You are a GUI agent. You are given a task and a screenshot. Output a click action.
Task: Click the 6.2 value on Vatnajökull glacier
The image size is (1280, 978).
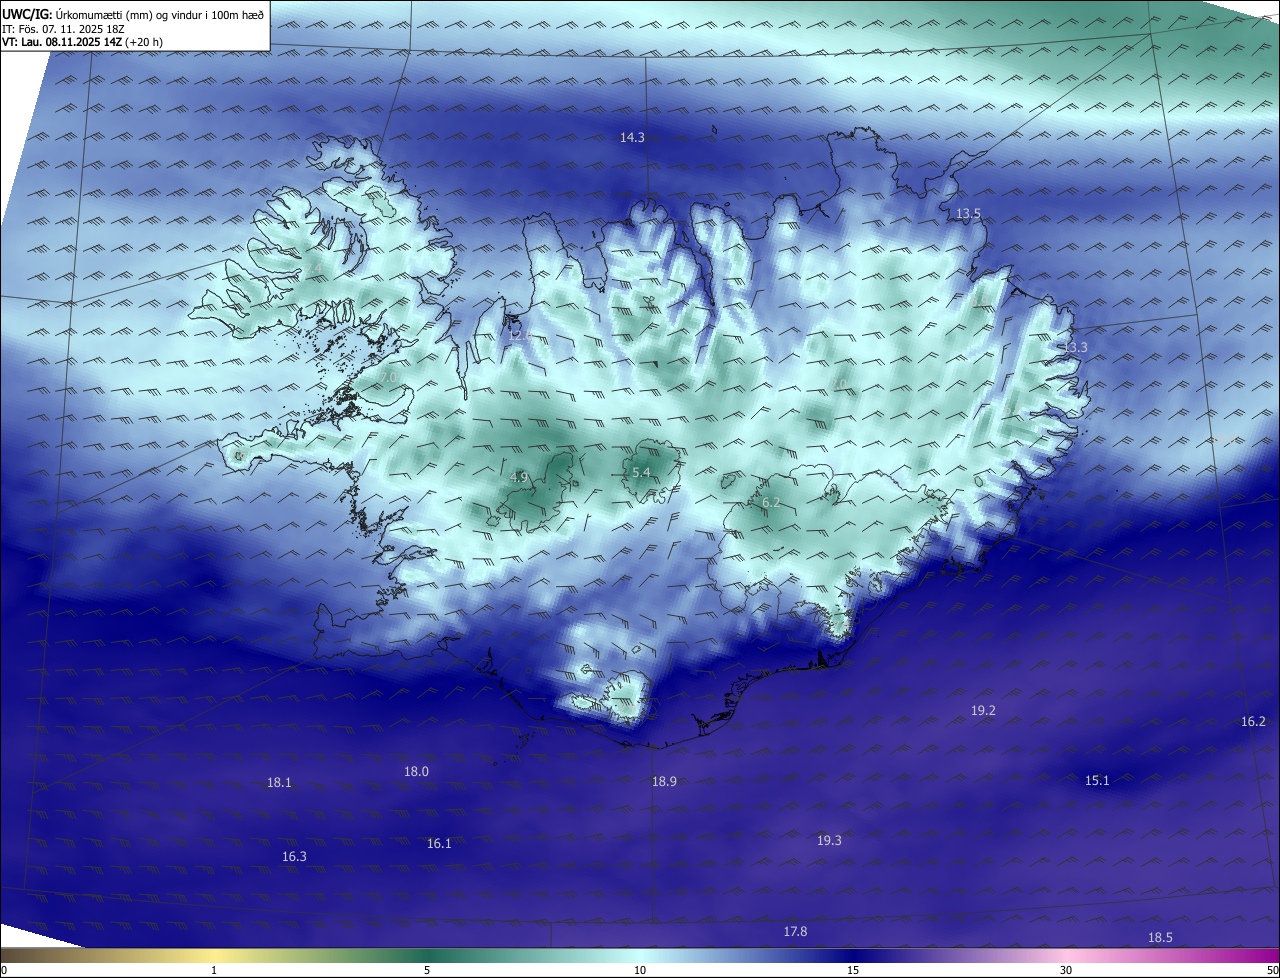771,503
